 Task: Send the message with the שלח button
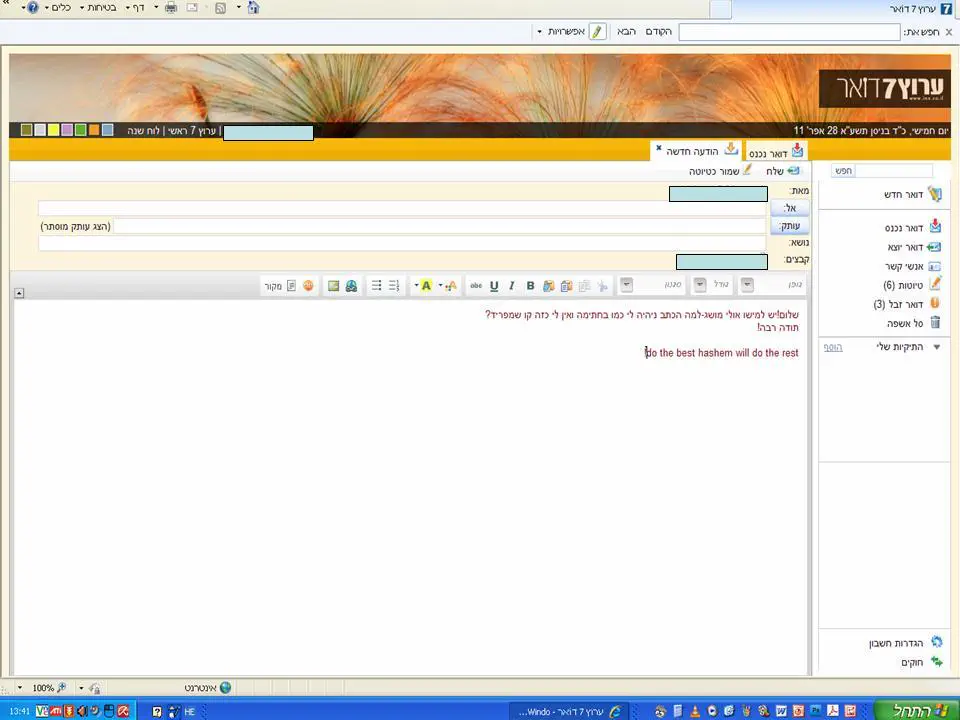pyautogui.click(x=774, y=171)
